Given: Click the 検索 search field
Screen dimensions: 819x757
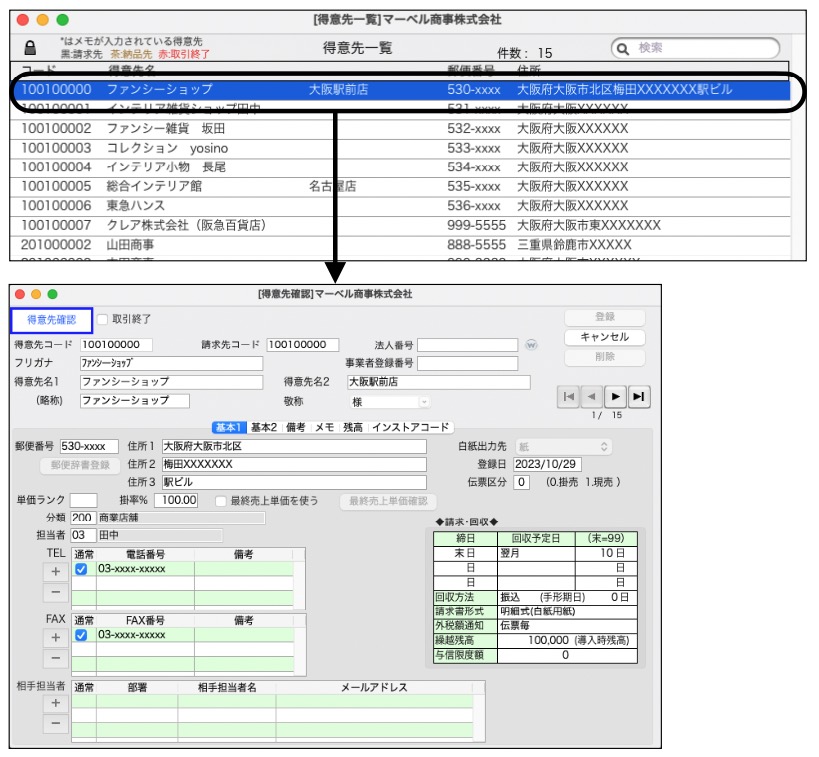Looking at the screenshot, I should [695, 48].
